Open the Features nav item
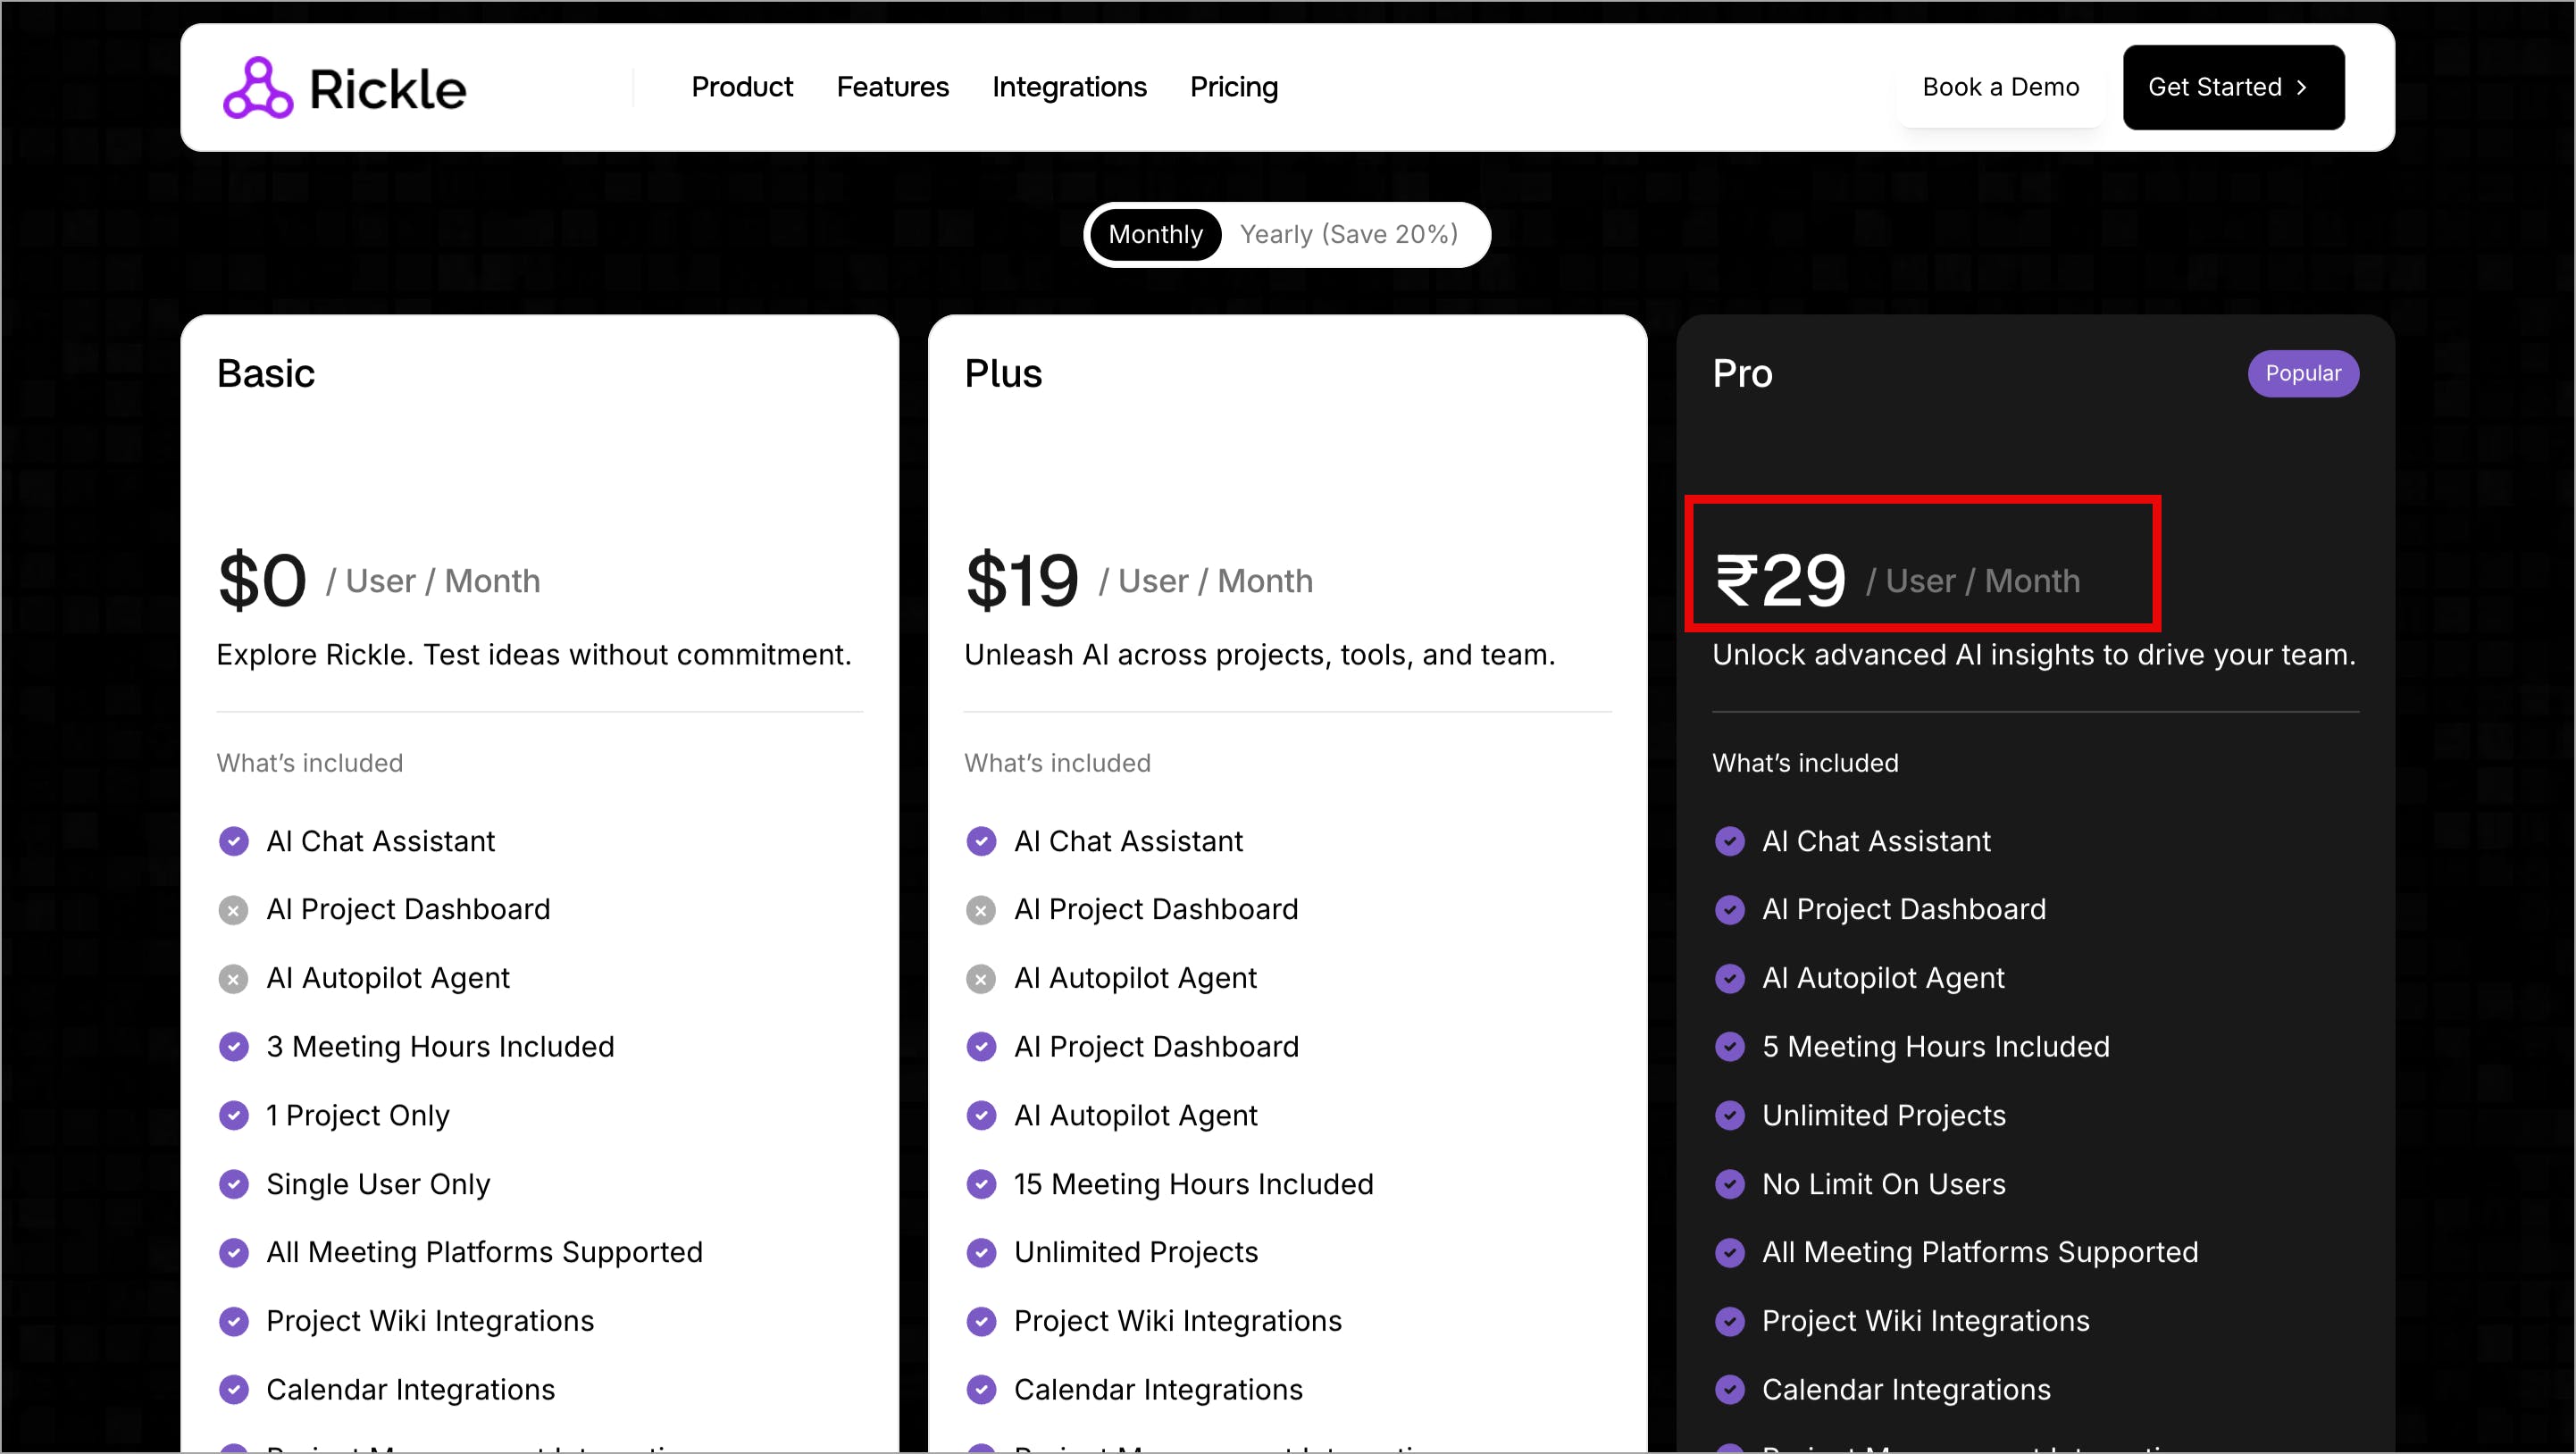The image size is (2576, 1454). tap(892, 87)
